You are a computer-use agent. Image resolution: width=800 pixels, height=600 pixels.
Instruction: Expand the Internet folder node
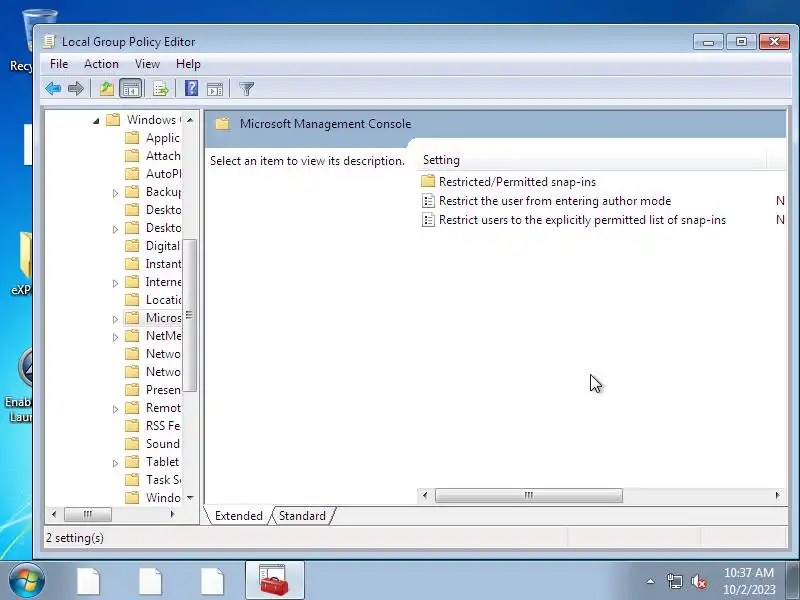[115, 283]
